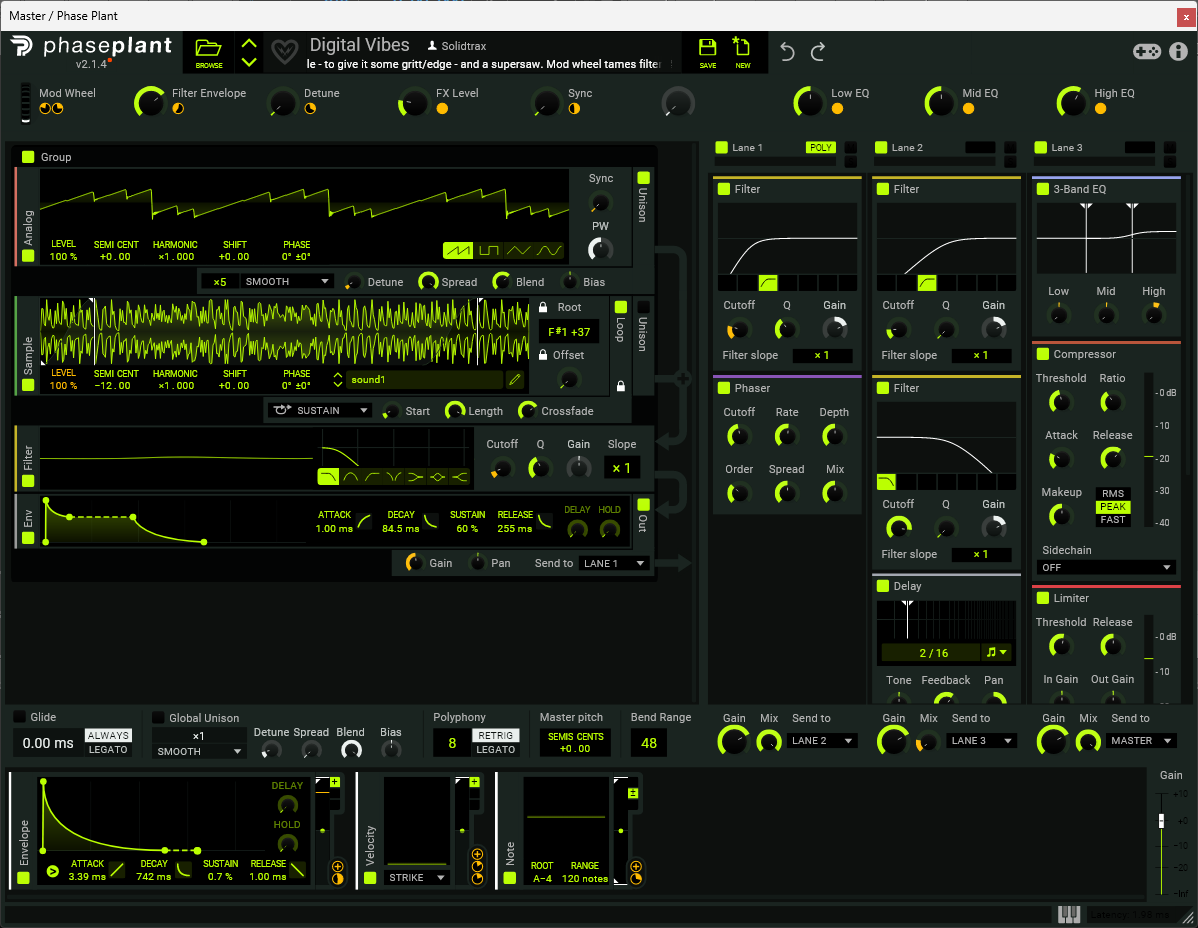This screenshot has height=928, width=1198.
Task: Save the preset with the Save disk icon
Action: [x=707, y=53]
